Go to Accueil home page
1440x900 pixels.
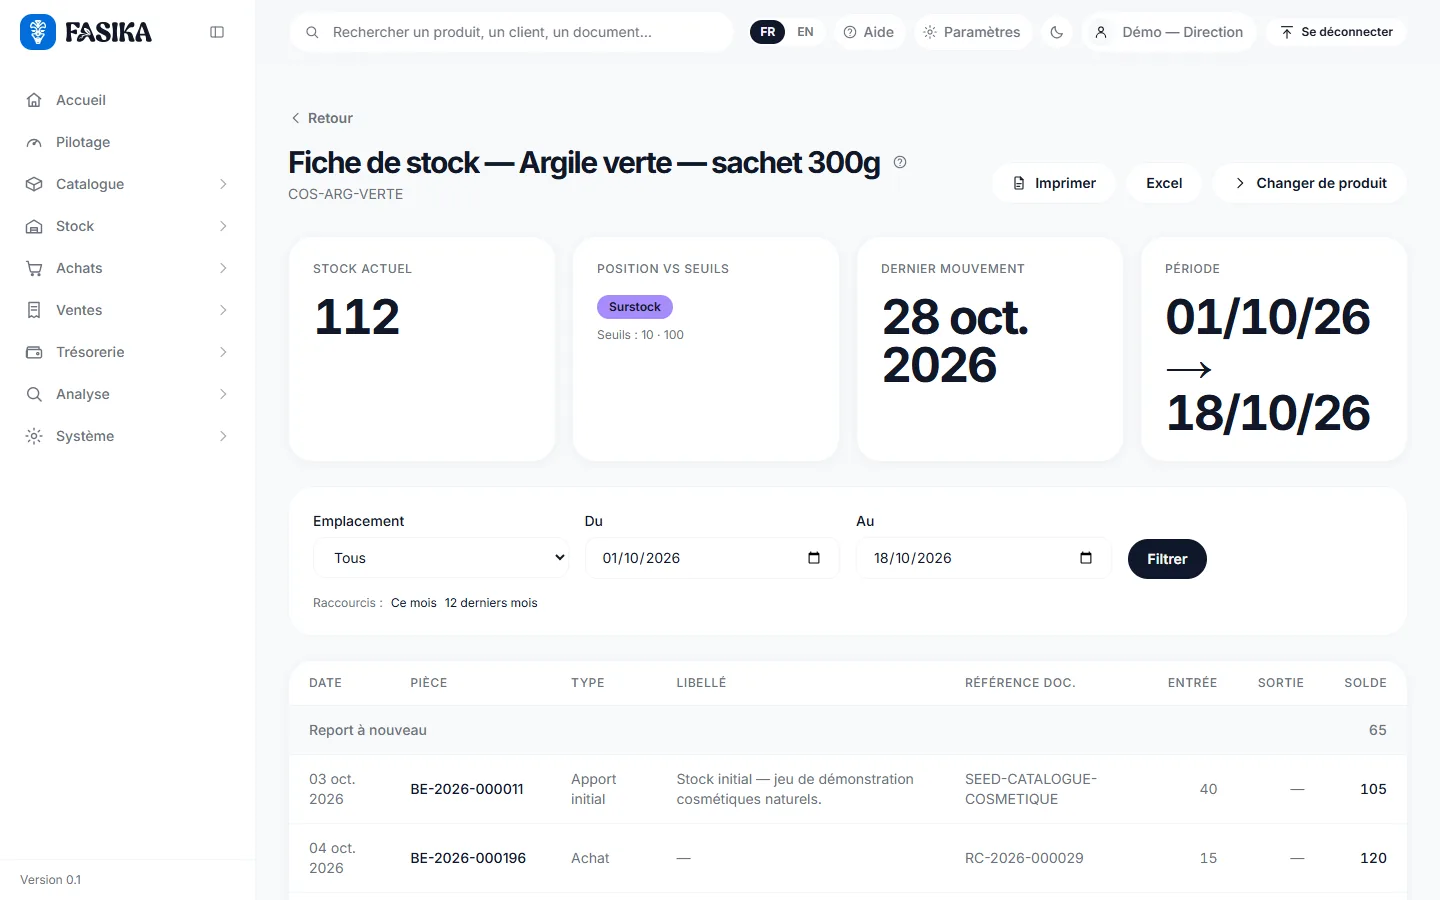pyautogui.click(x=80, y=100)
